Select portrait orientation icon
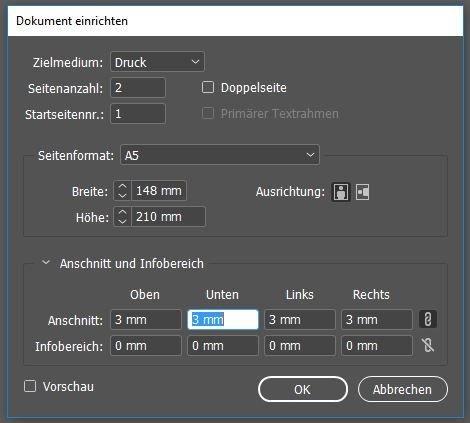Viewport: 470px width, 423px height. pyautogui.click(x=341, y=192)
